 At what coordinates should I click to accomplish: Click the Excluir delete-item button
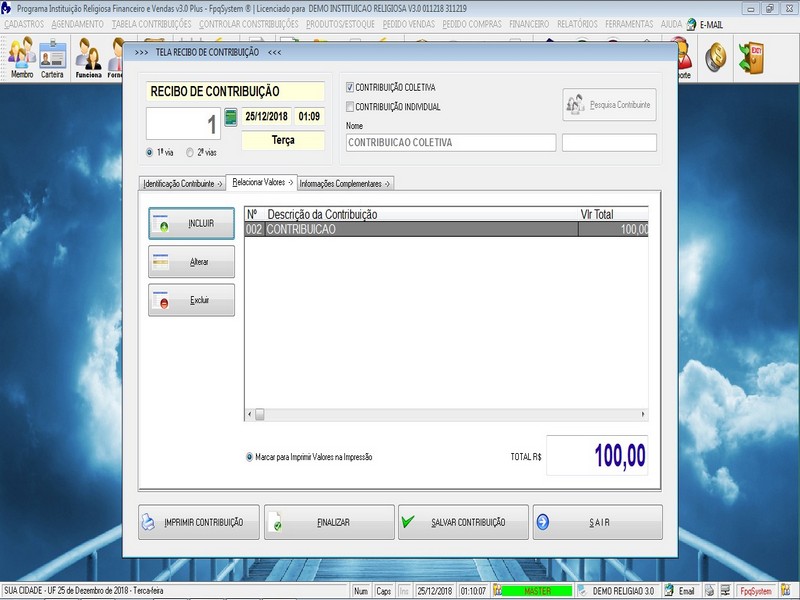coord(191,300)
